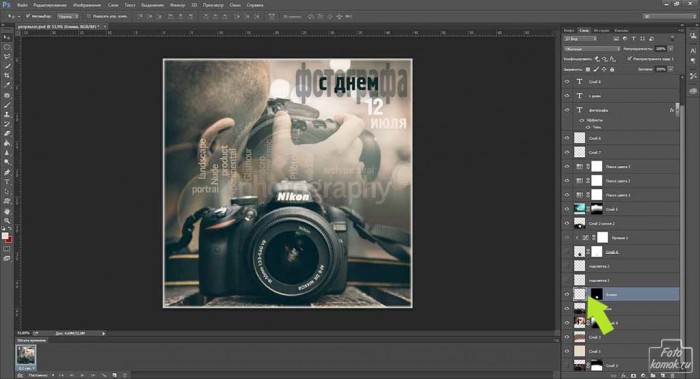
Task: Select the Eyedropper tool
Action: pyautogui.click(x=6, y=85)
